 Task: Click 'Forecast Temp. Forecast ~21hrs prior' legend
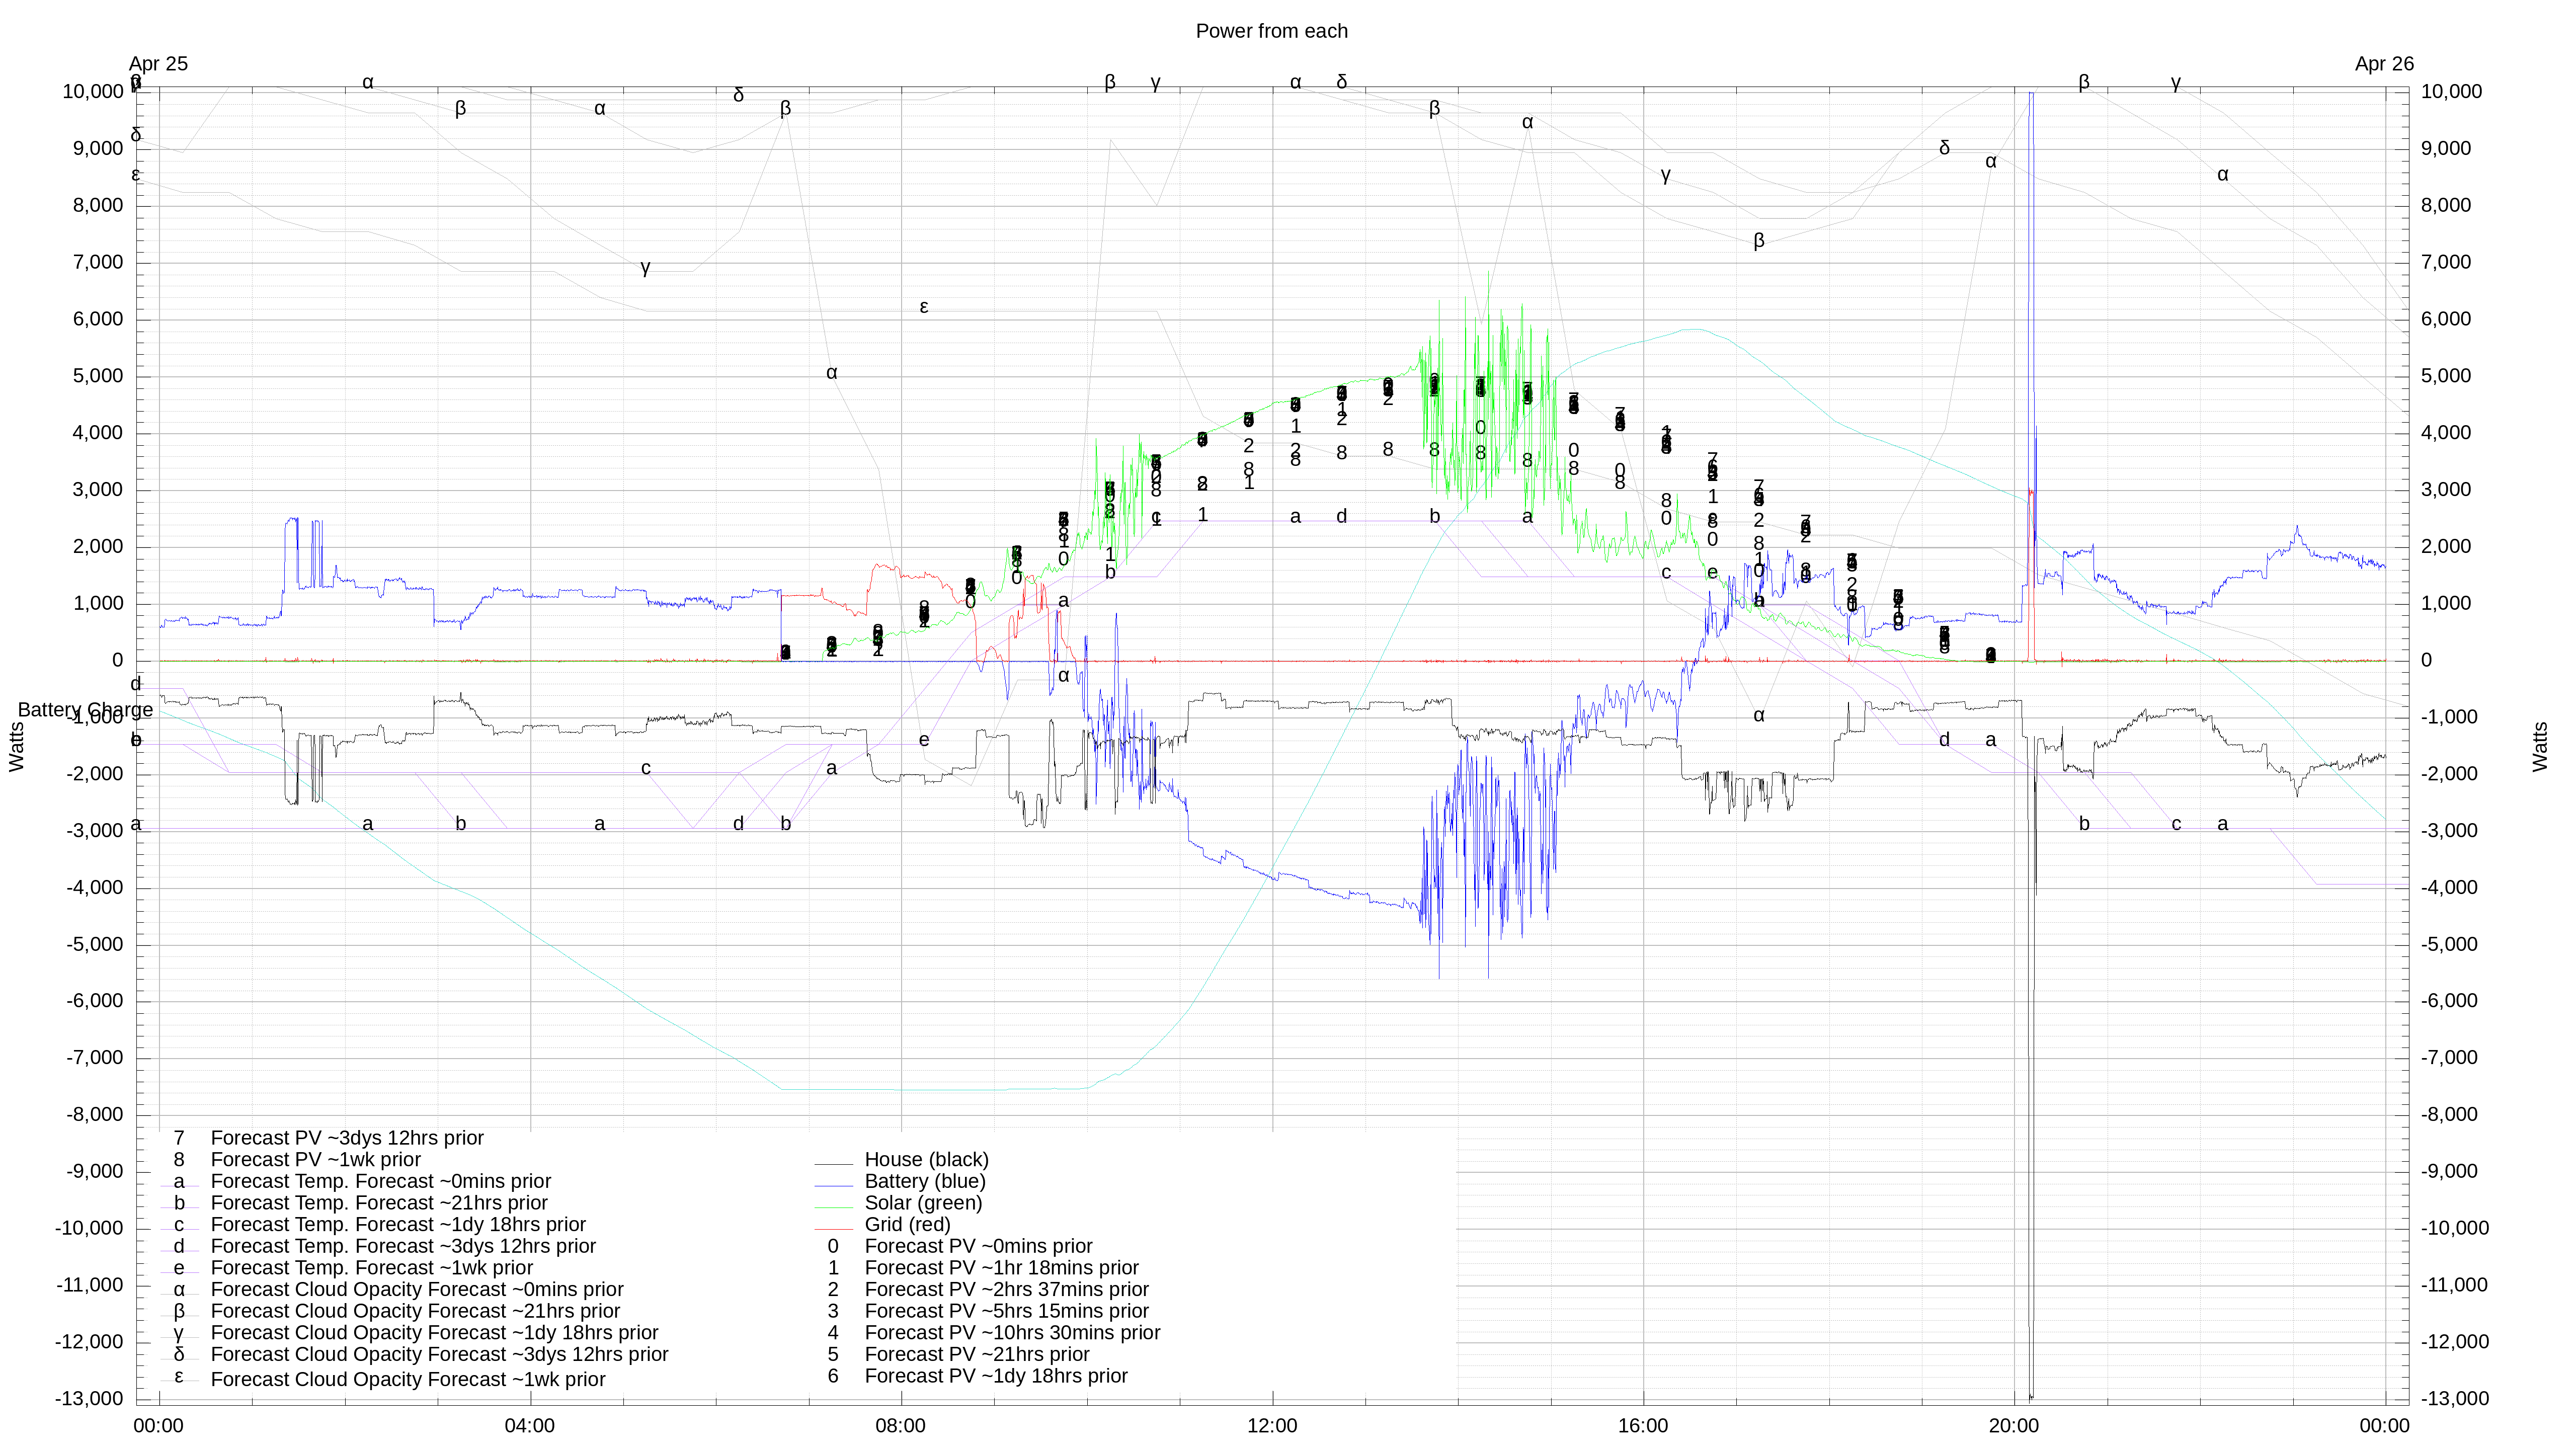coord(379,1203)
